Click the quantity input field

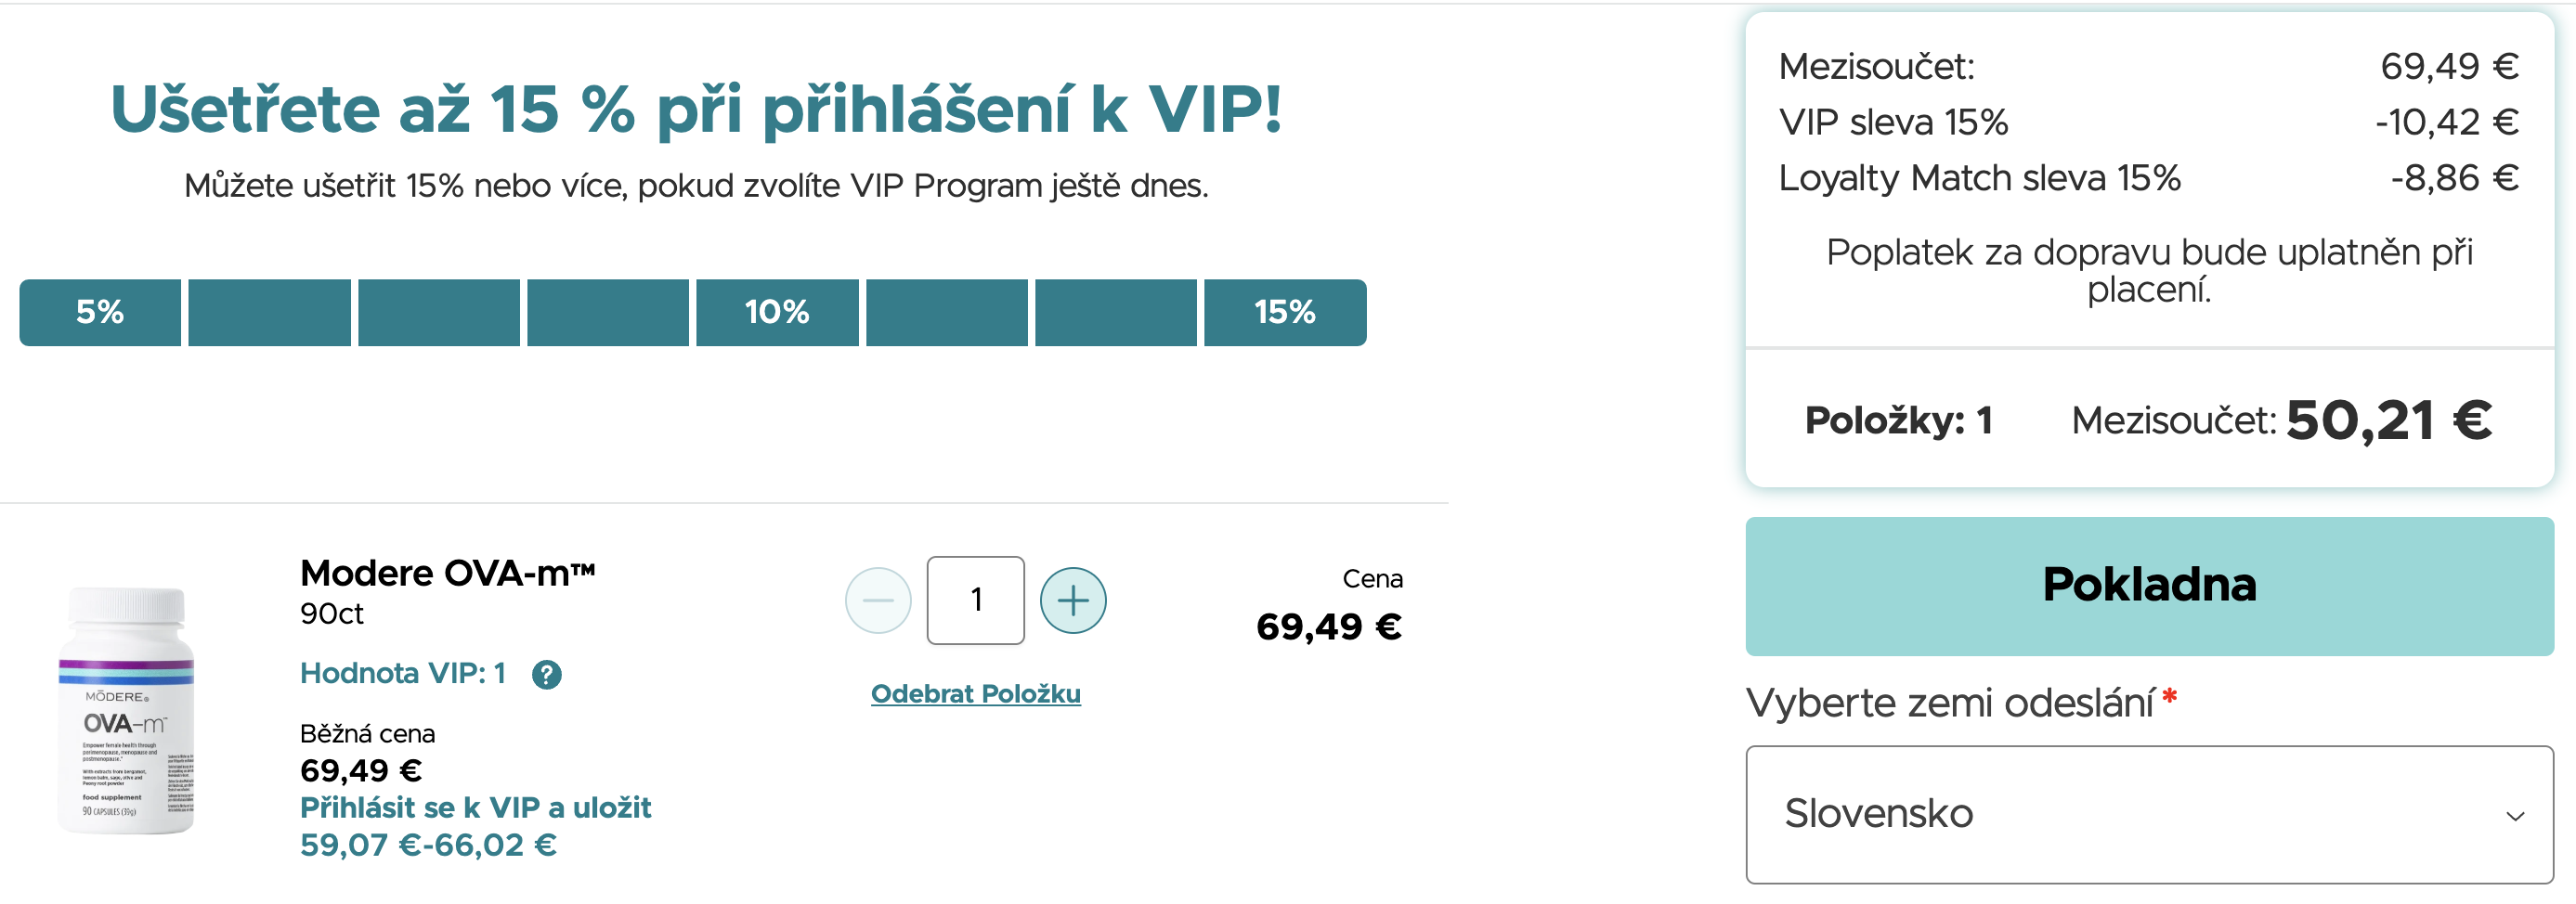[975, 600]
